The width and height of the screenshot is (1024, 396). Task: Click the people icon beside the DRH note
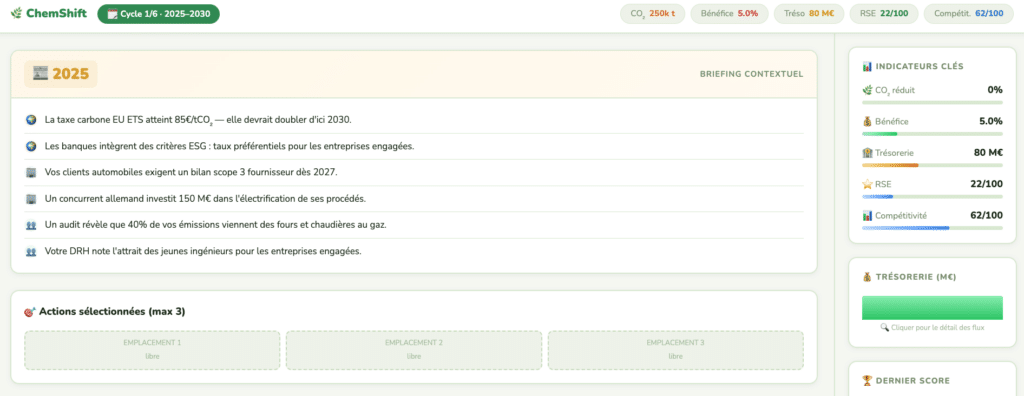pos(31,251)
